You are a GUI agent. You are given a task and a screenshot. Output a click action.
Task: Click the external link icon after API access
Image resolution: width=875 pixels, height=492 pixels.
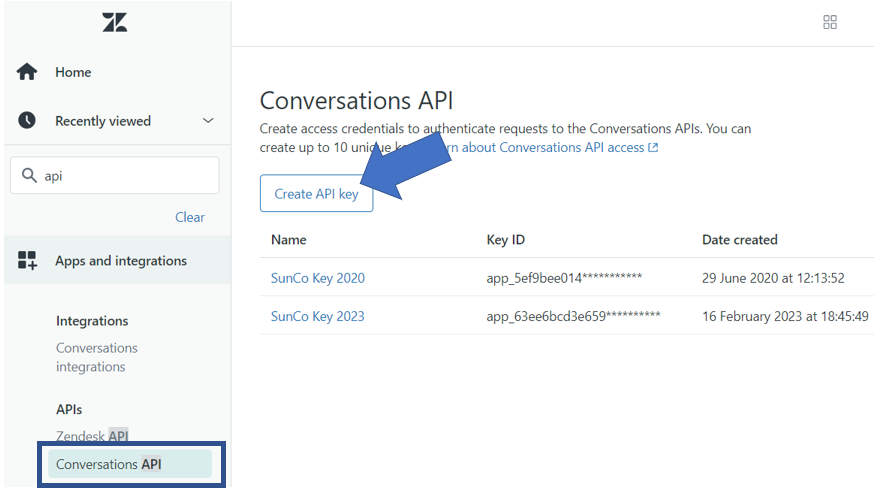pos(653,148)
